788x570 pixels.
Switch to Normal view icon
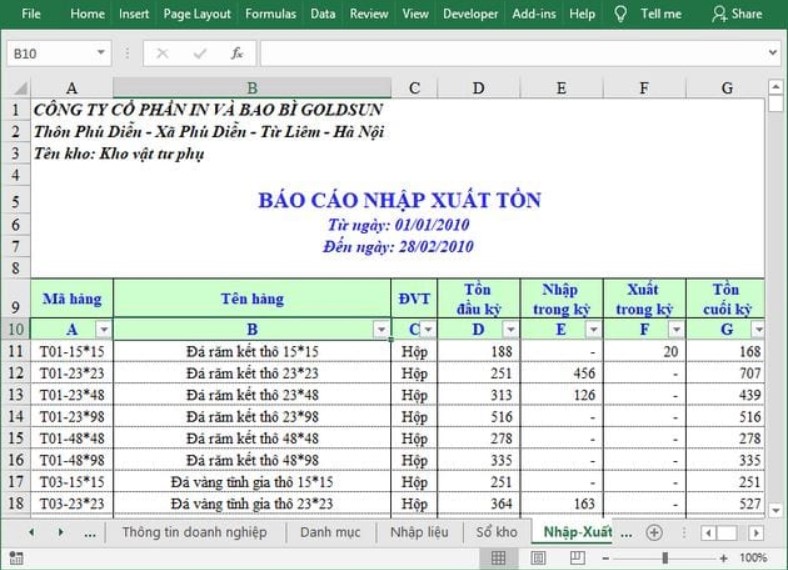pos(498,557)
